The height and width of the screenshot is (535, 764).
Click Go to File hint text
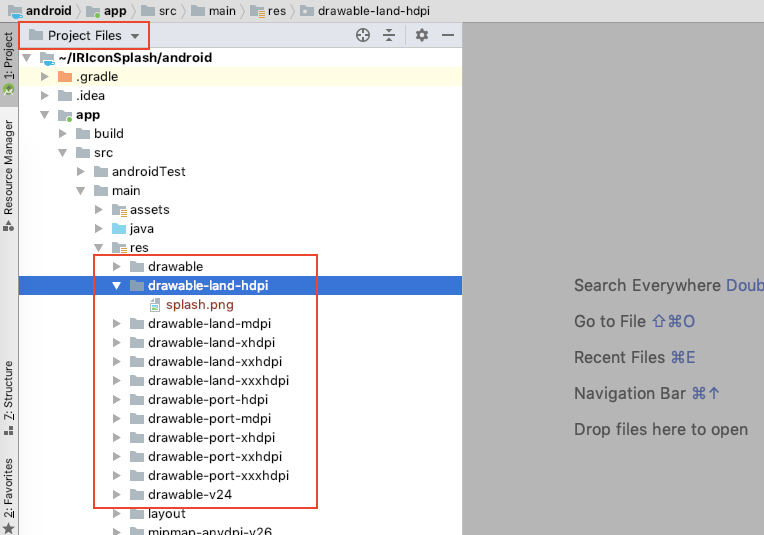[x=610, y=322]
